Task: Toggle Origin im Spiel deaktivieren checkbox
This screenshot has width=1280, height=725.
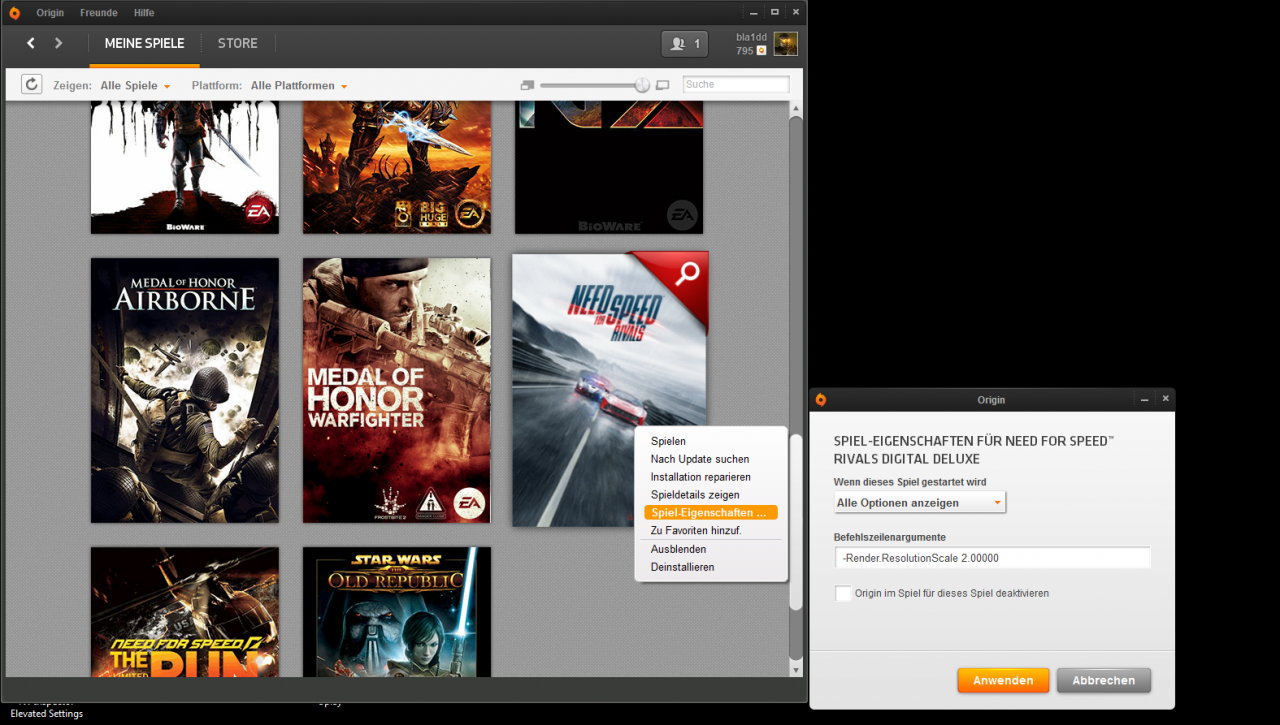Action: (844, 593)
